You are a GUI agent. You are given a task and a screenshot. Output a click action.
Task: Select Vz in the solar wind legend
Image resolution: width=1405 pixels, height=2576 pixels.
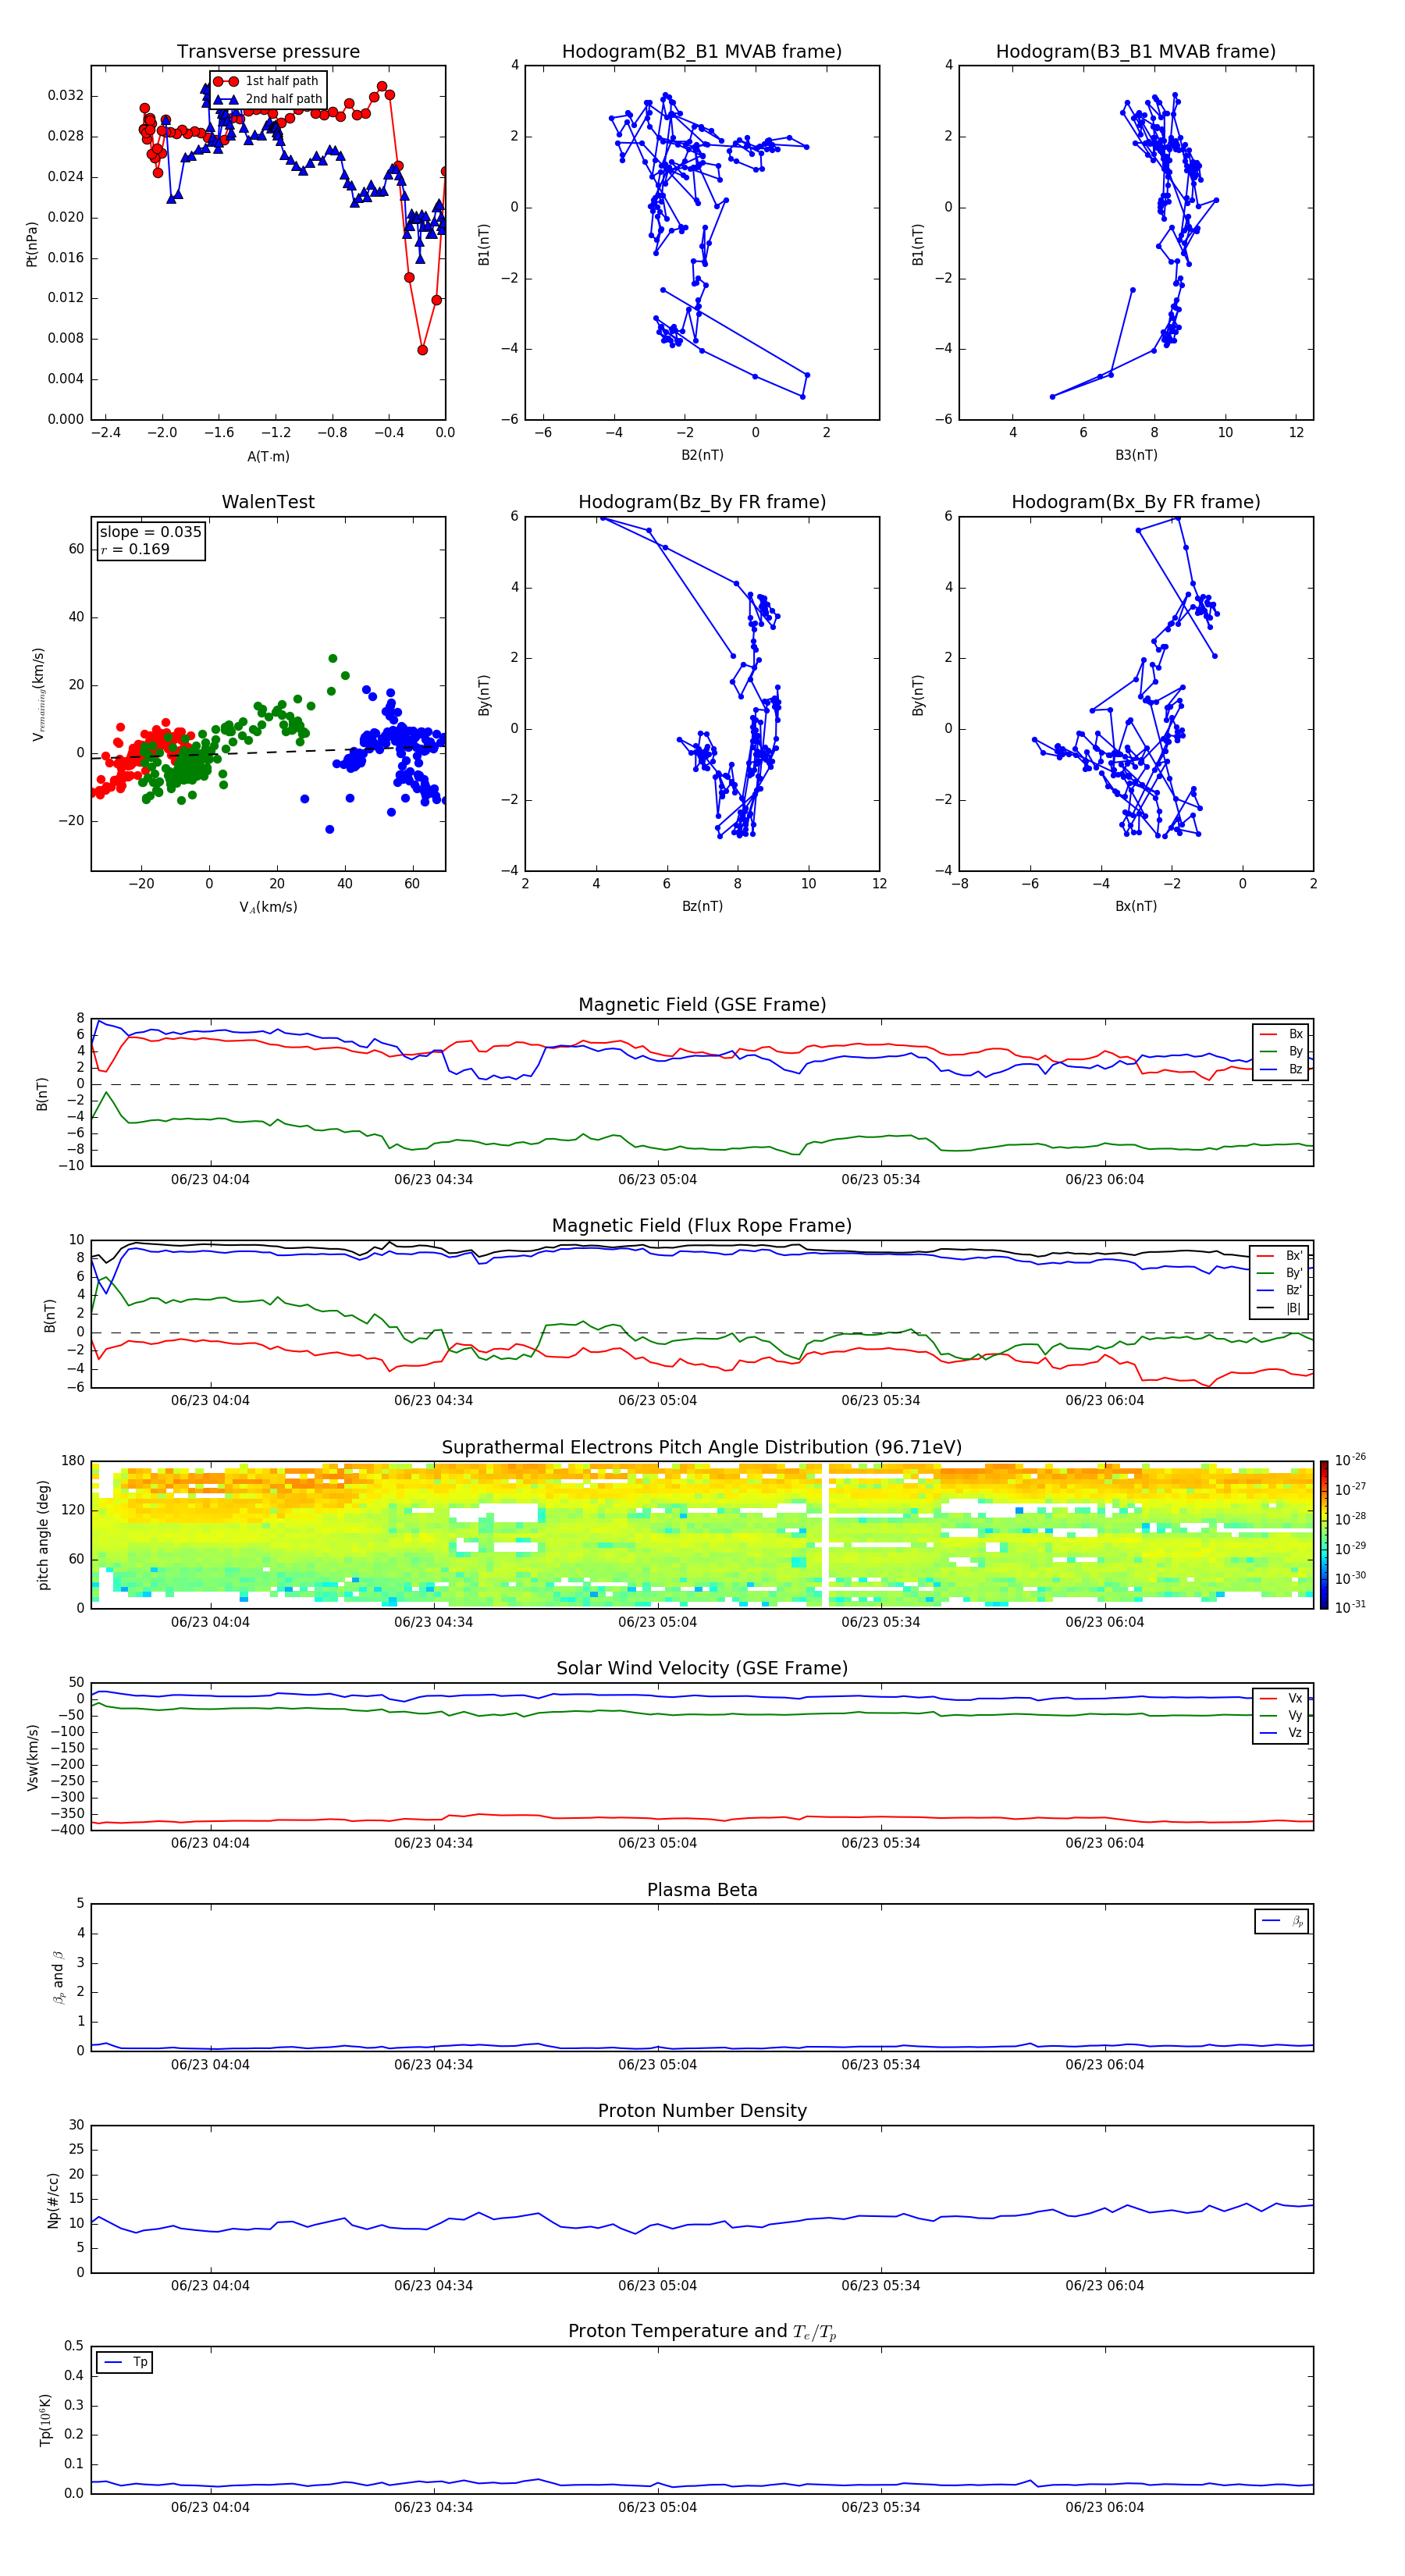1281,1733
